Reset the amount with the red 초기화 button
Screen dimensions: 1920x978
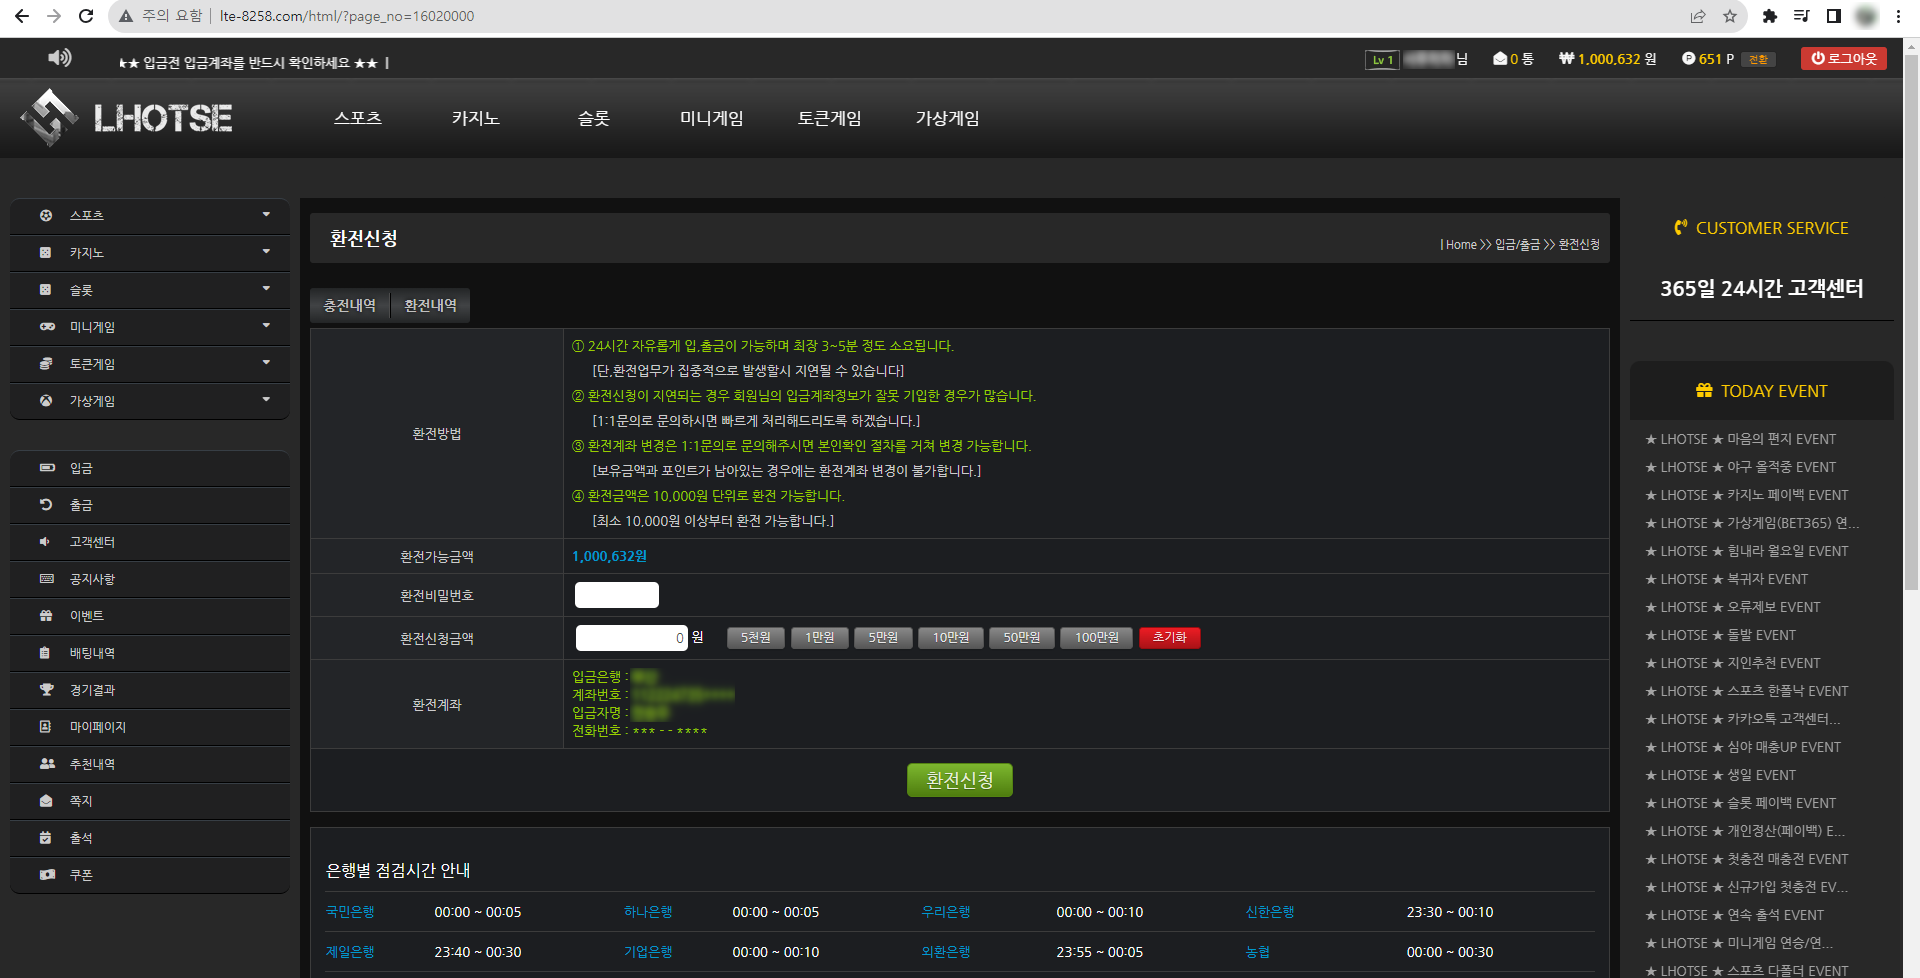click(x=1170, y=638)
